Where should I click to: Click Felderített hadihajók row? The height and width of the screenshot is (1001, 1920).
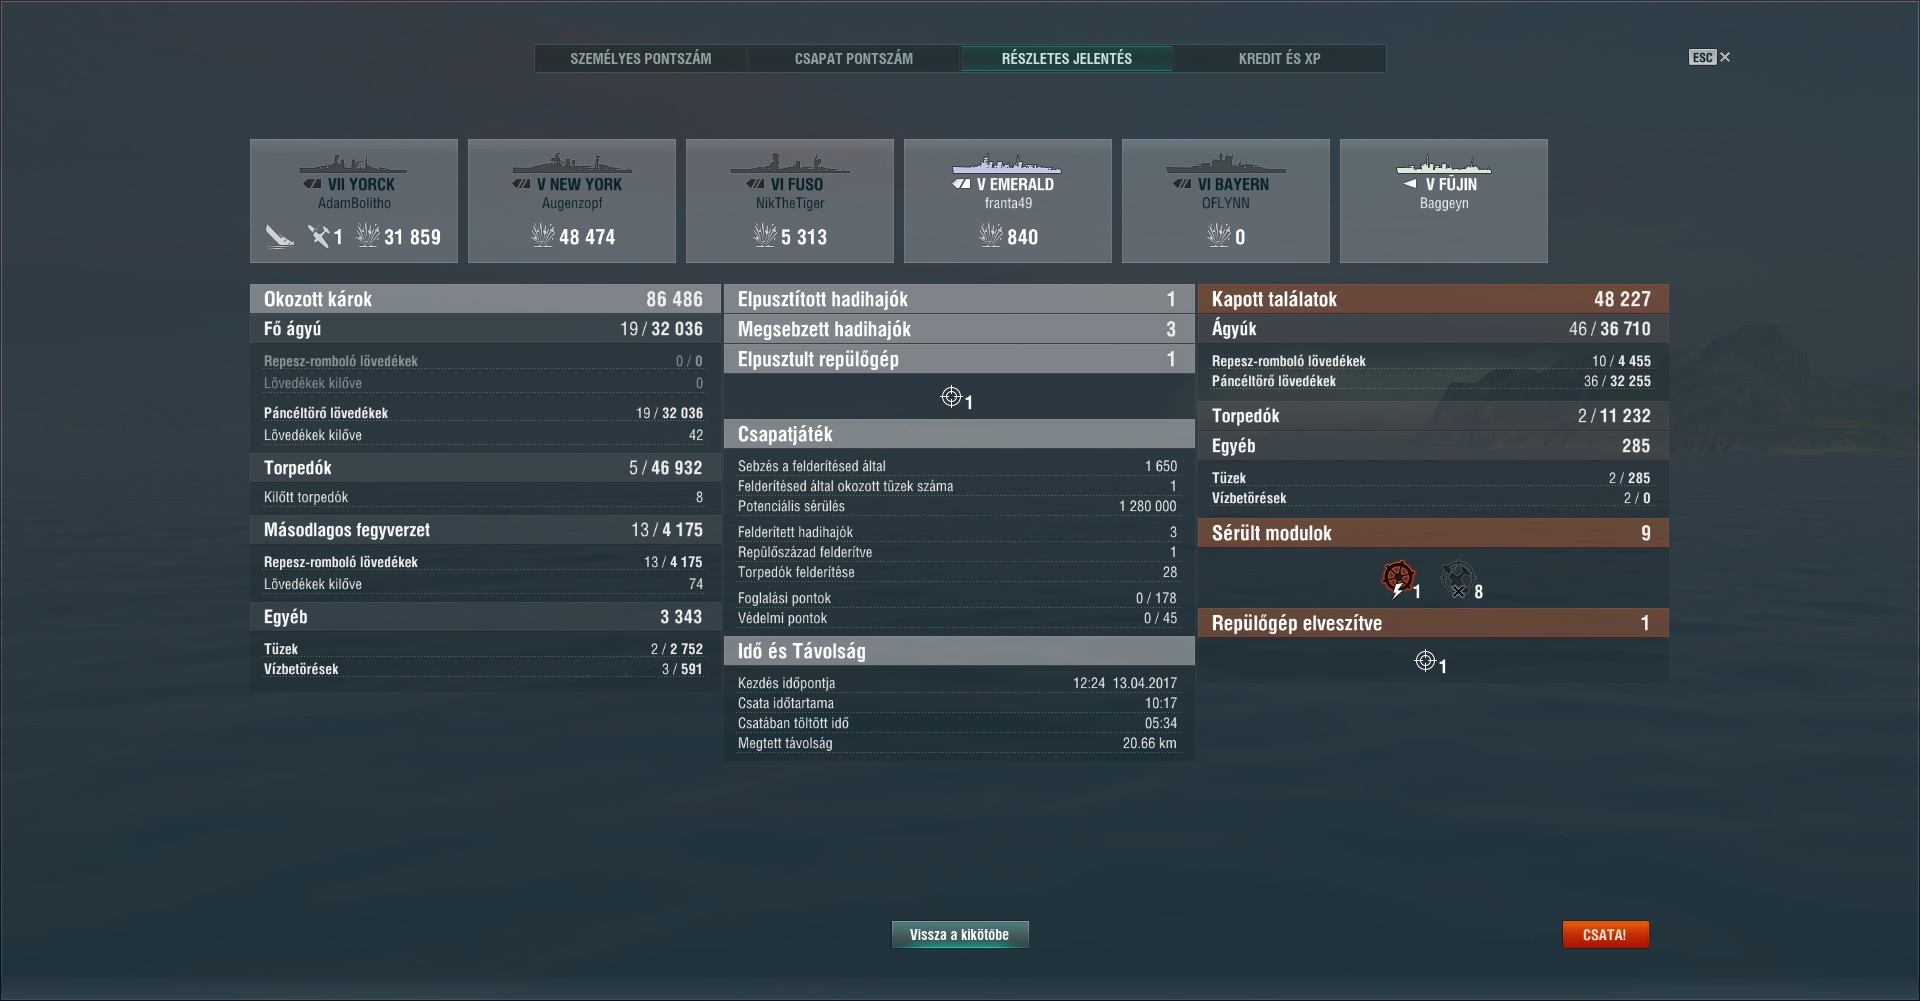[957, 533]
